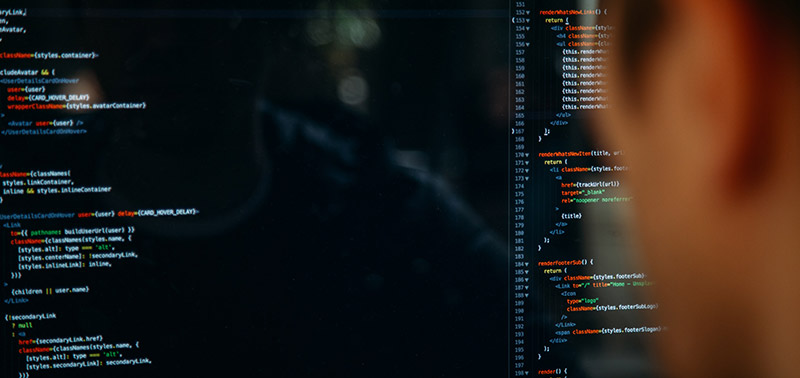Collapse fold arrow at line 171
This screenshot has width=800, height=378.
coord(527,163)
